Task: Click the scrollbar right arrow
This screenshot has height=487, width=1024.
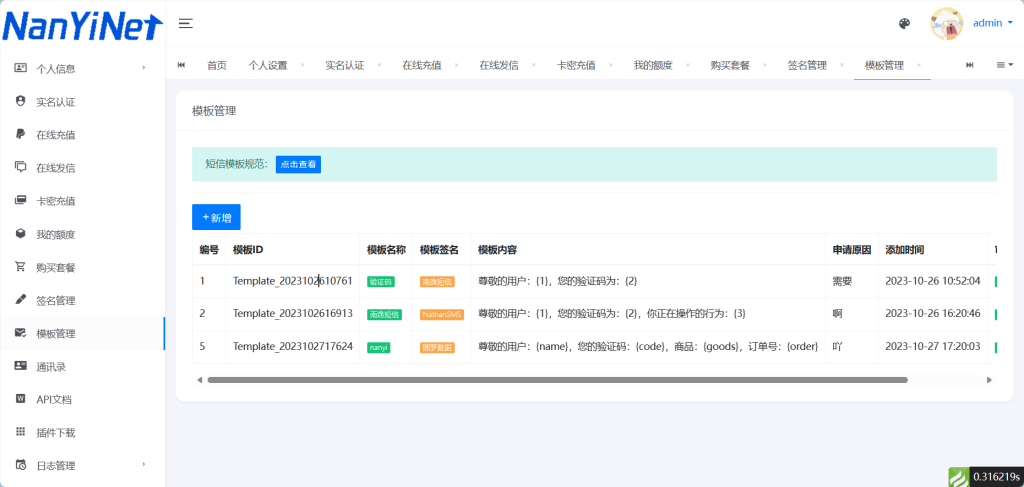Action: tap(989, 379)
